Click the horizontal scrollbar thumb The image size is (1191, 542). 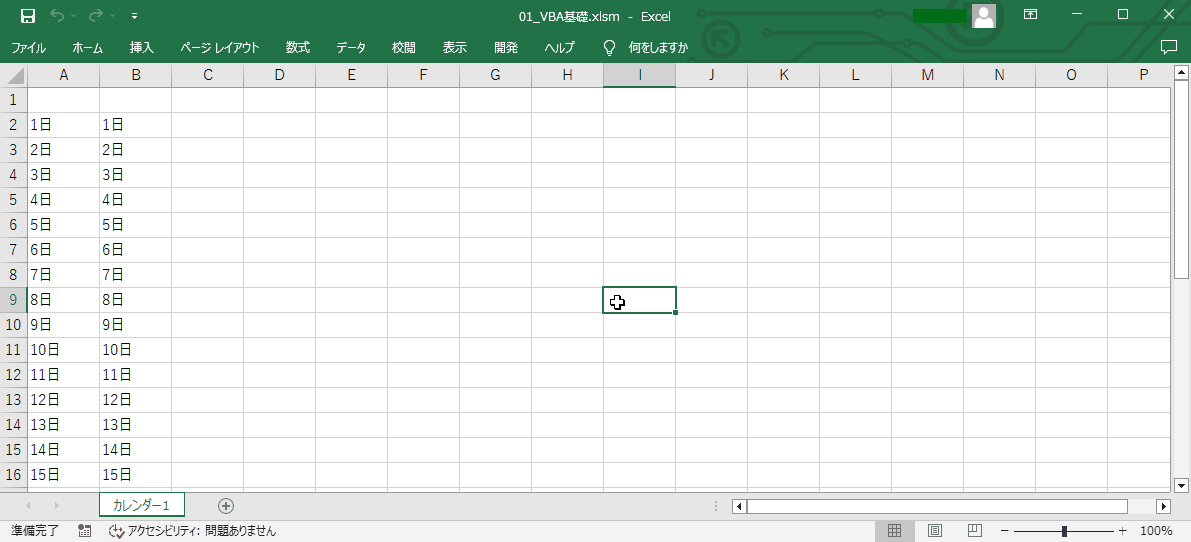coord(937,506)
